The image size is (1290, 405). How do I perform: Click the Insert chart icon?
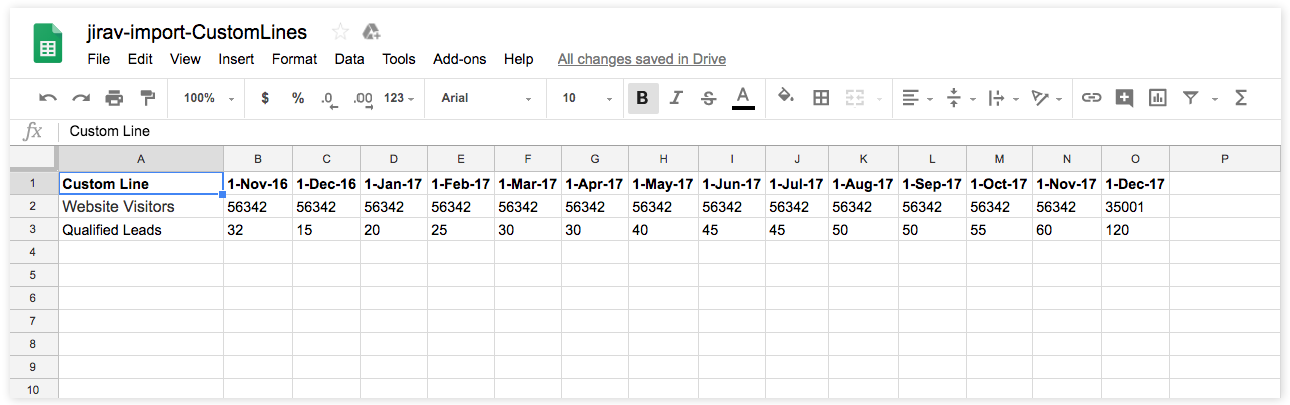click(1158, 98)
